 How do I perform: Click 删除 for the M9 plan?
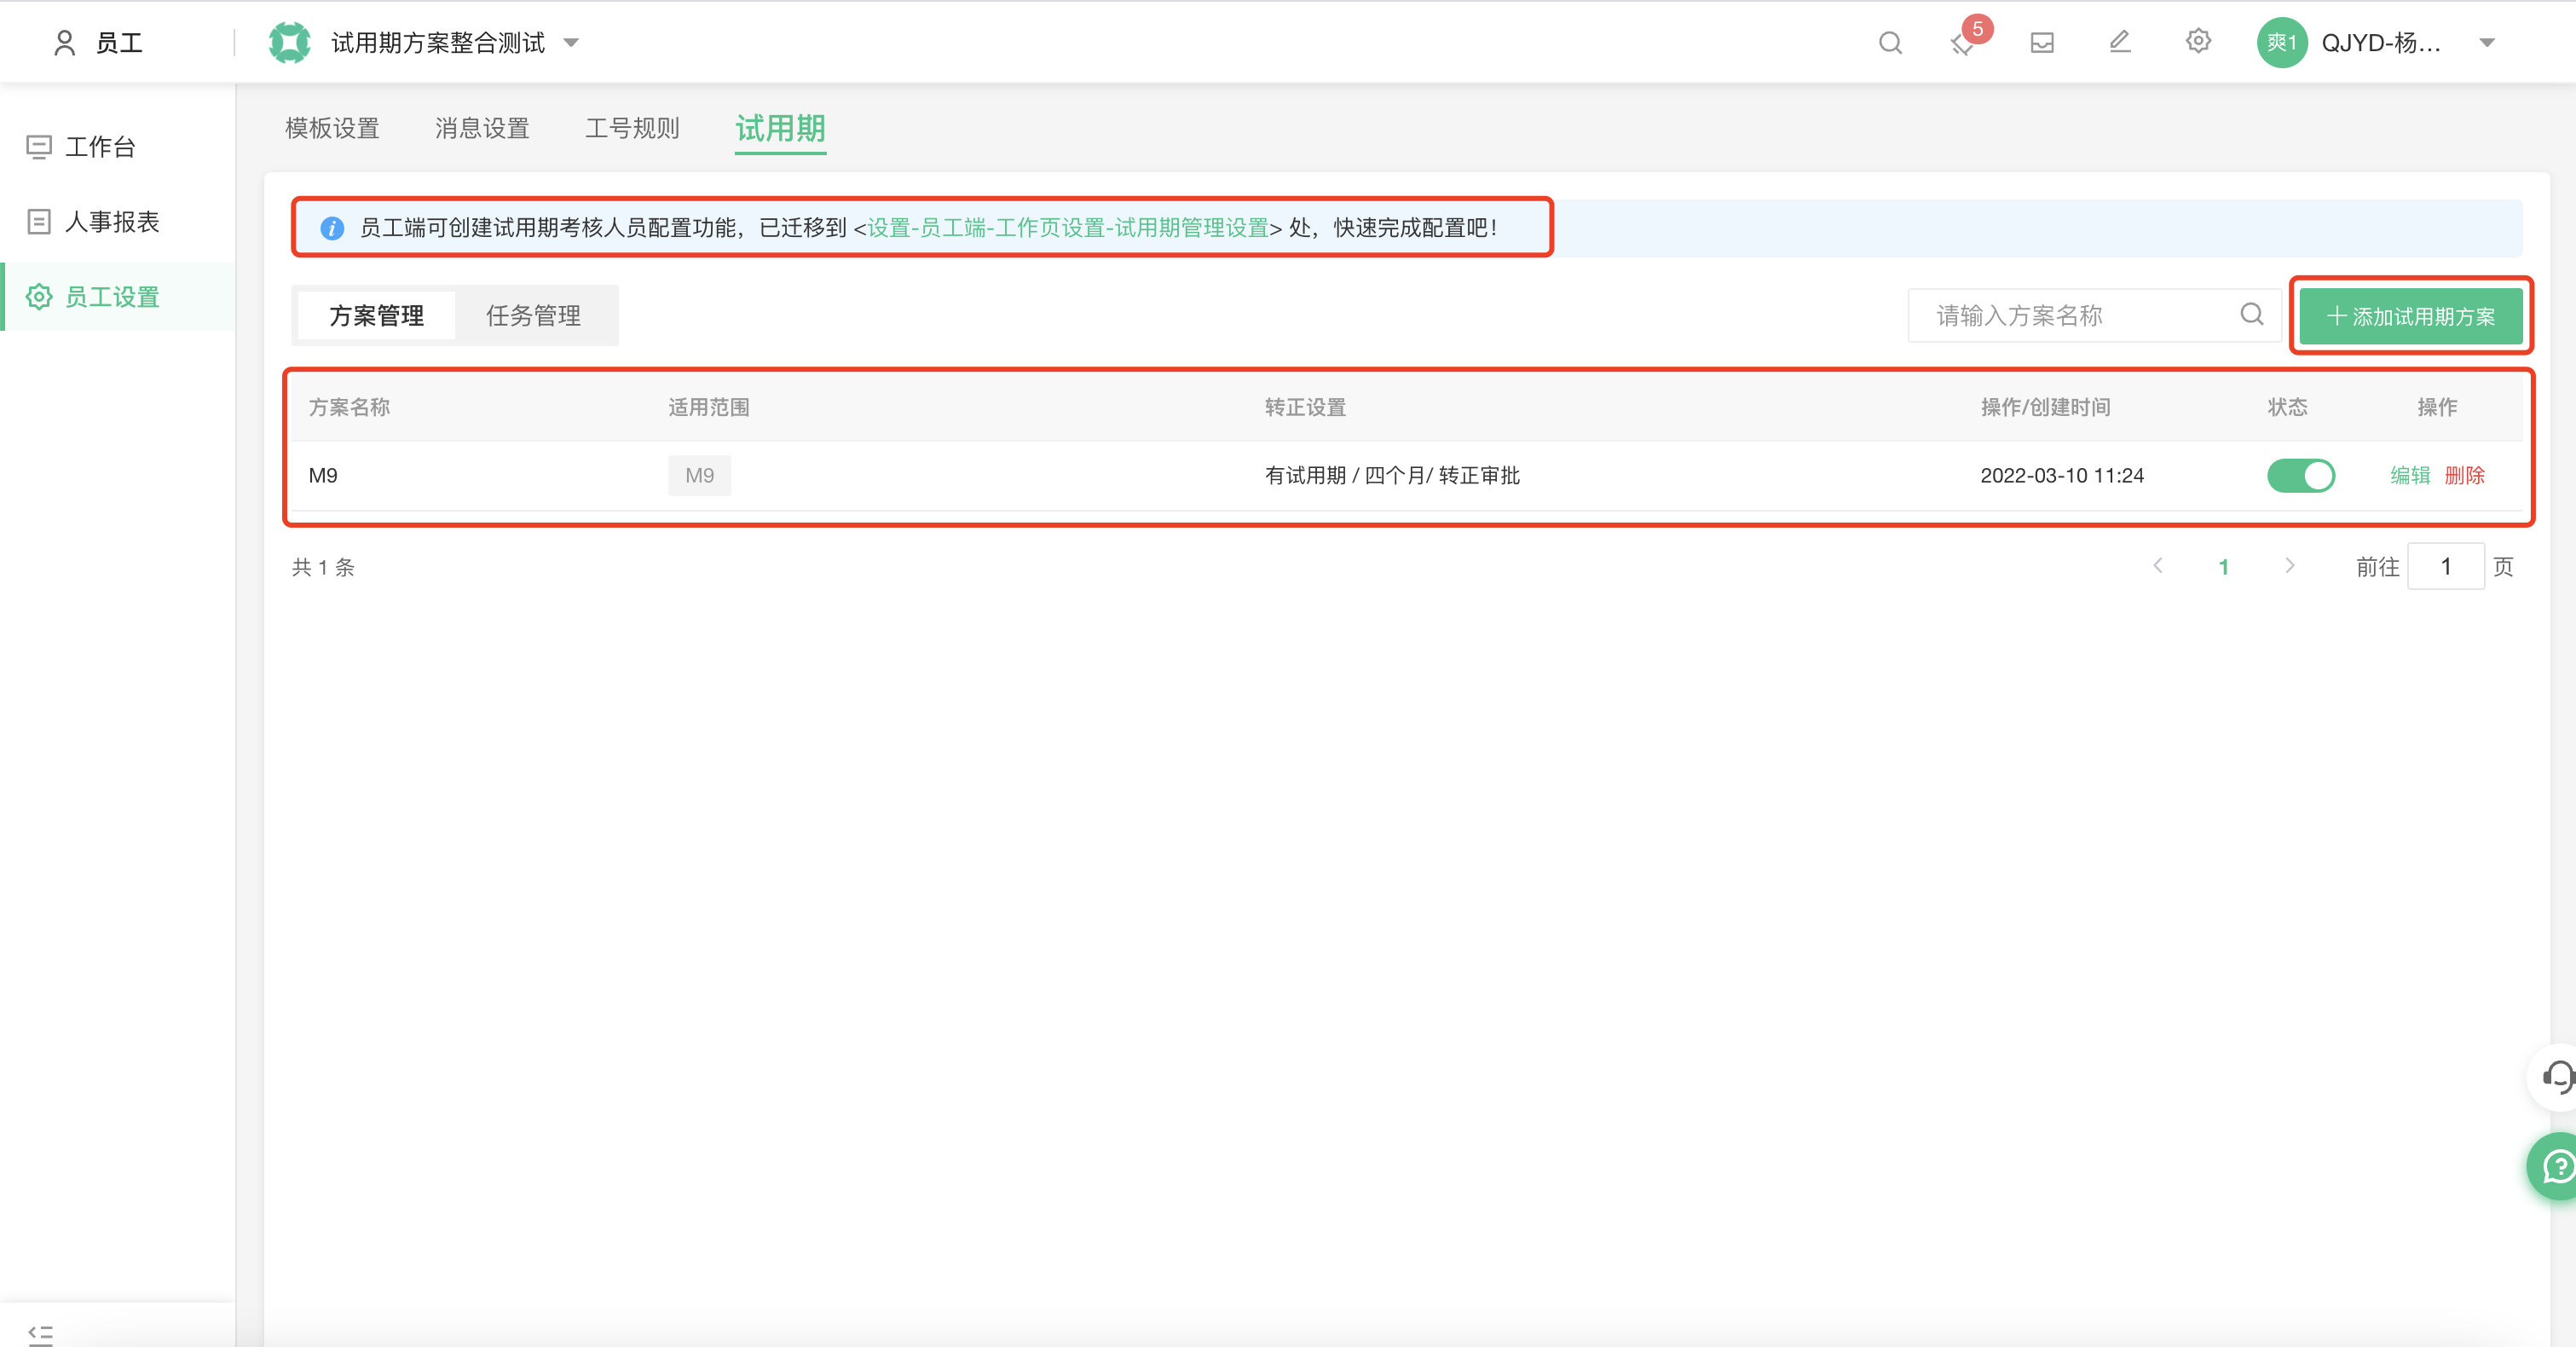point(2465,476)
